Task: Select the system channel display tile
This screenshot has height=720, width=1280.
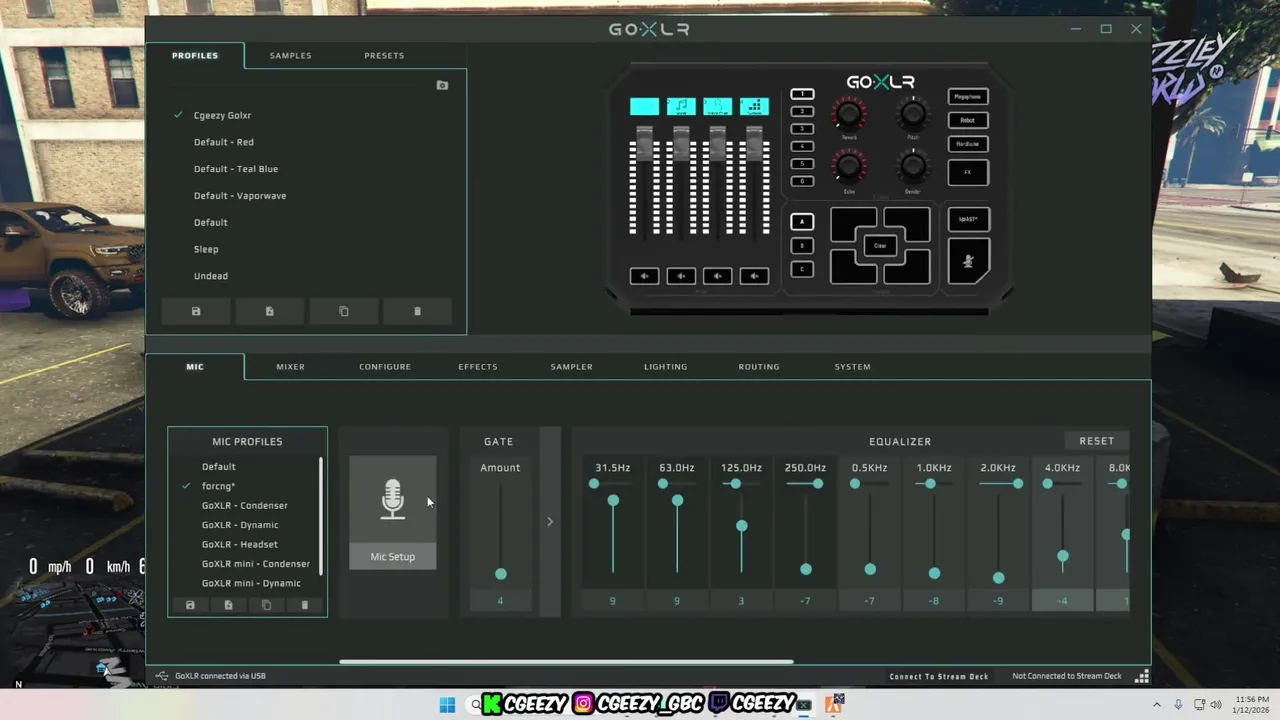Action: [x=754, y=106]
